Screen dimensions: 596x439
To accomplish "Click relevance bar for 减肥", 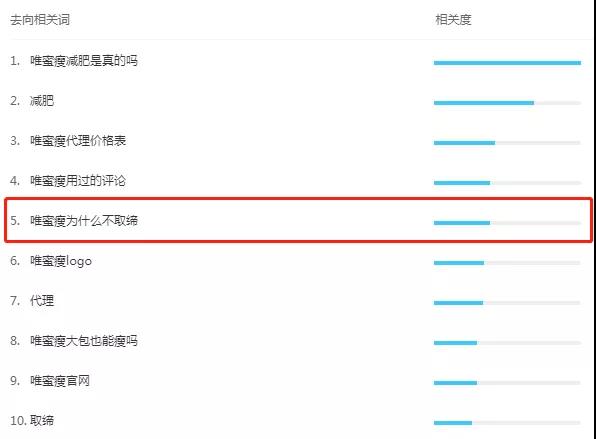I will tap(507, 103).
